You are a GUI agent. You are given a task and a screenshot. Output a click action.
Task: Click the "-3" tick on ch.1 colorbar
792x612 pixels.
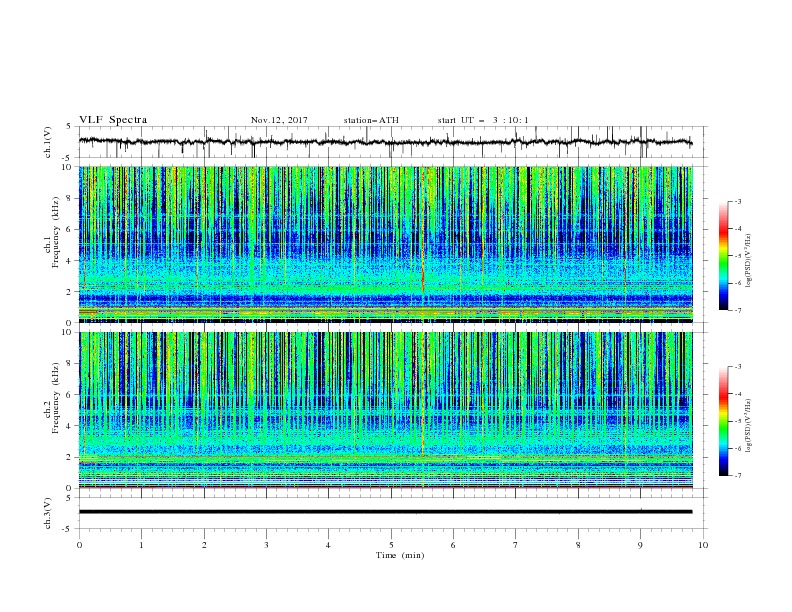(738, 201)
